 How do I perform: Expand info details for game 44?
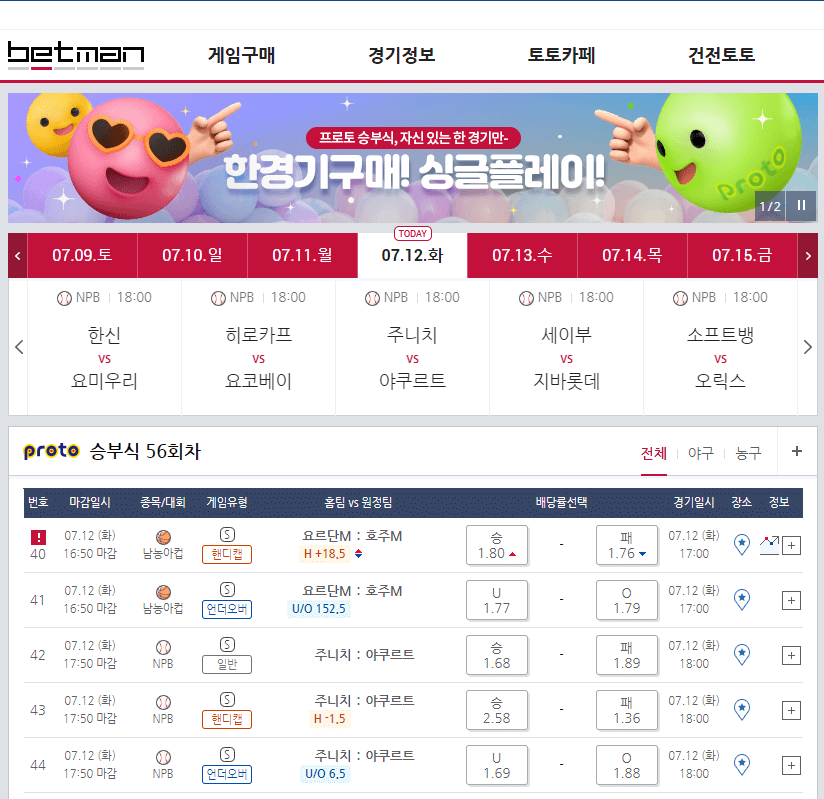pos(791,765)
